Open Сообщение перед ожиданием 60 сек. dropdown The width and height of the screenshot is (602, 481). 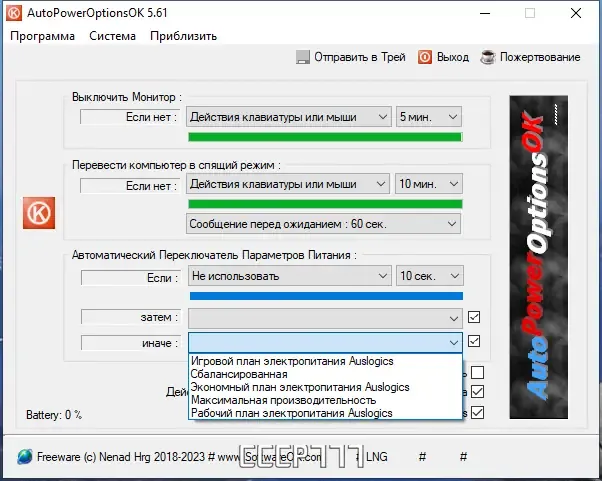click(x=323, y=224)
